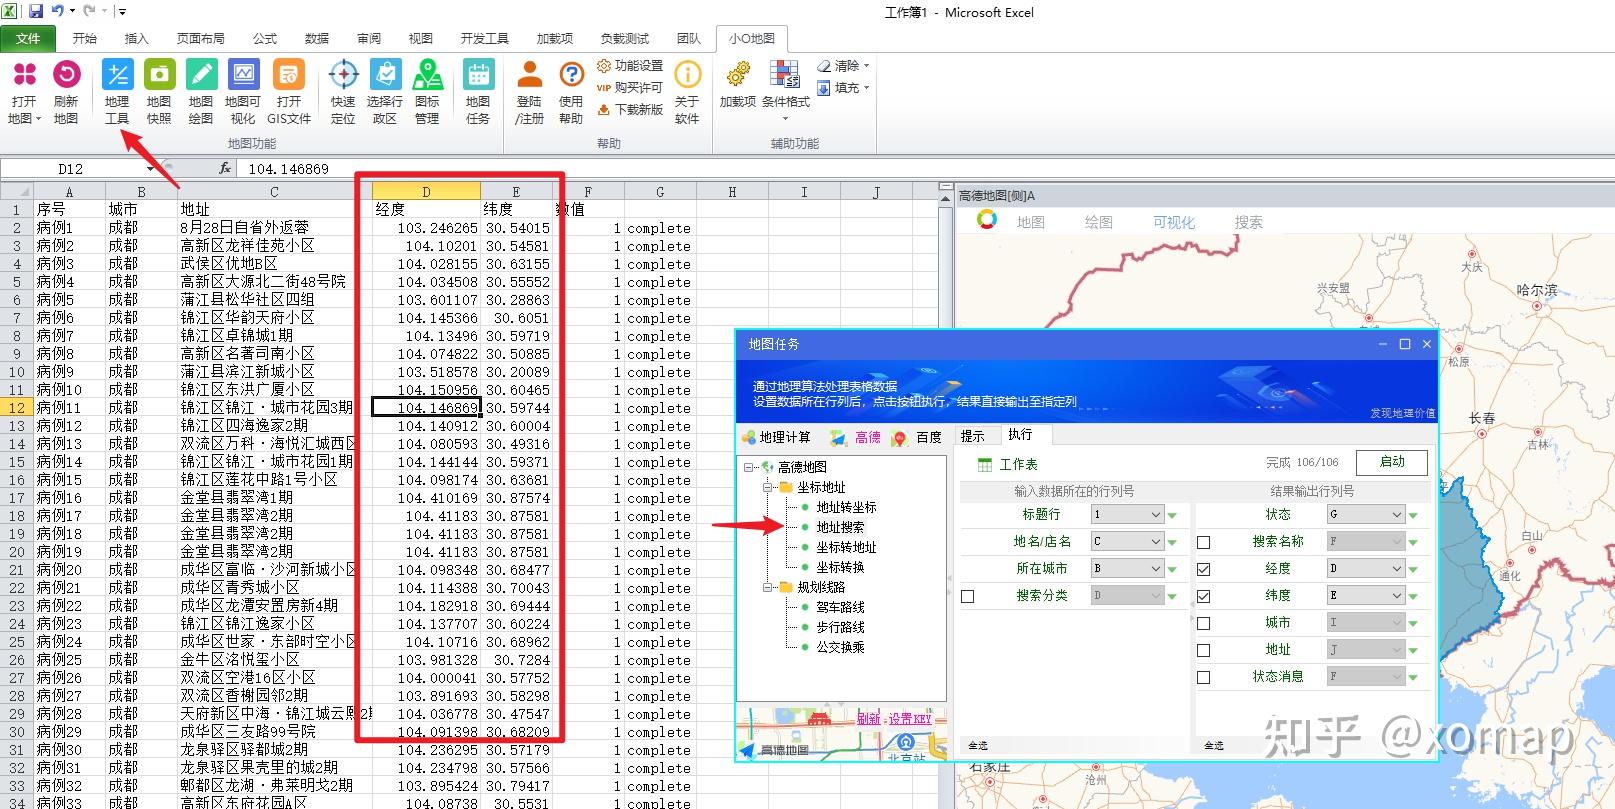
Task: Open 功能设置 feature settings
Action: click(x=630, y=66)
